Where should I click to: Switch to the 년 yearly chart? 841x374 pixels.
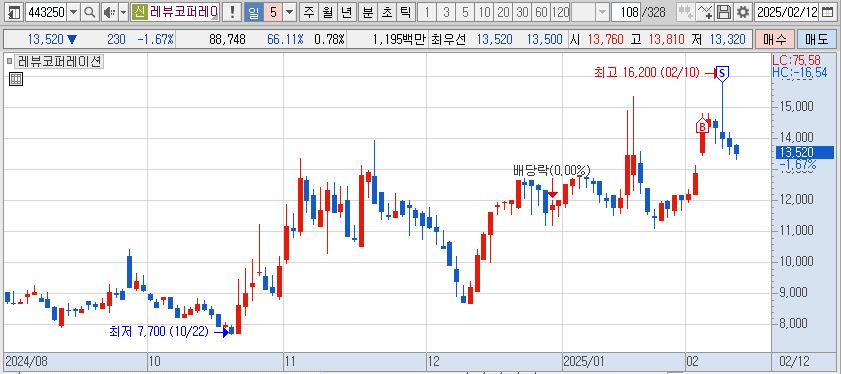(x=346, y=12)
